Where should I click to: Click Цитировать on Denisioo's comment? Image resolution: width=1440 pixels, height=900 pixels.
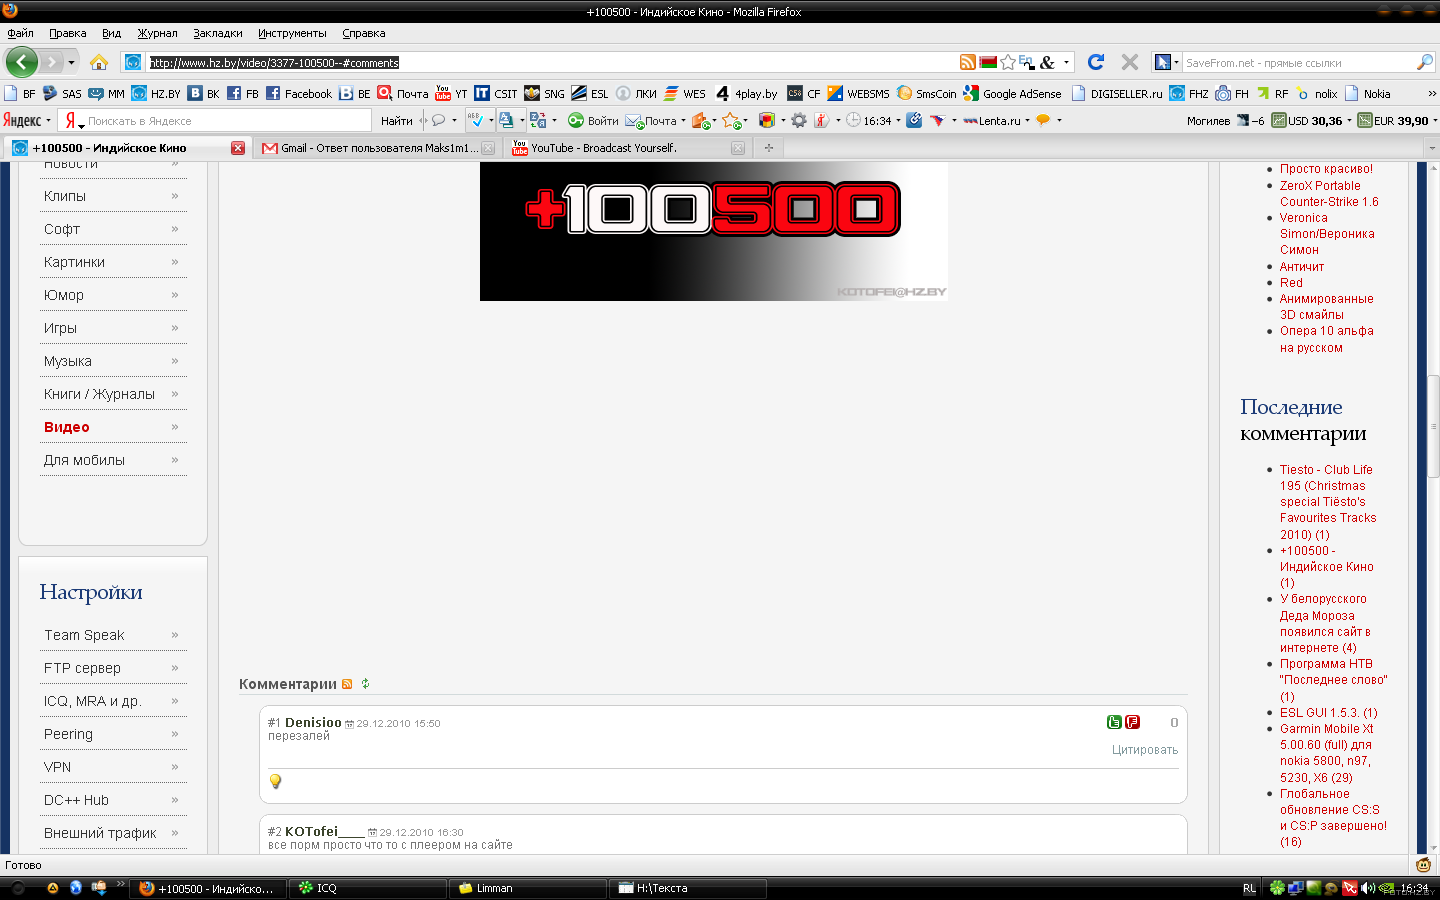pos(1145,750)
